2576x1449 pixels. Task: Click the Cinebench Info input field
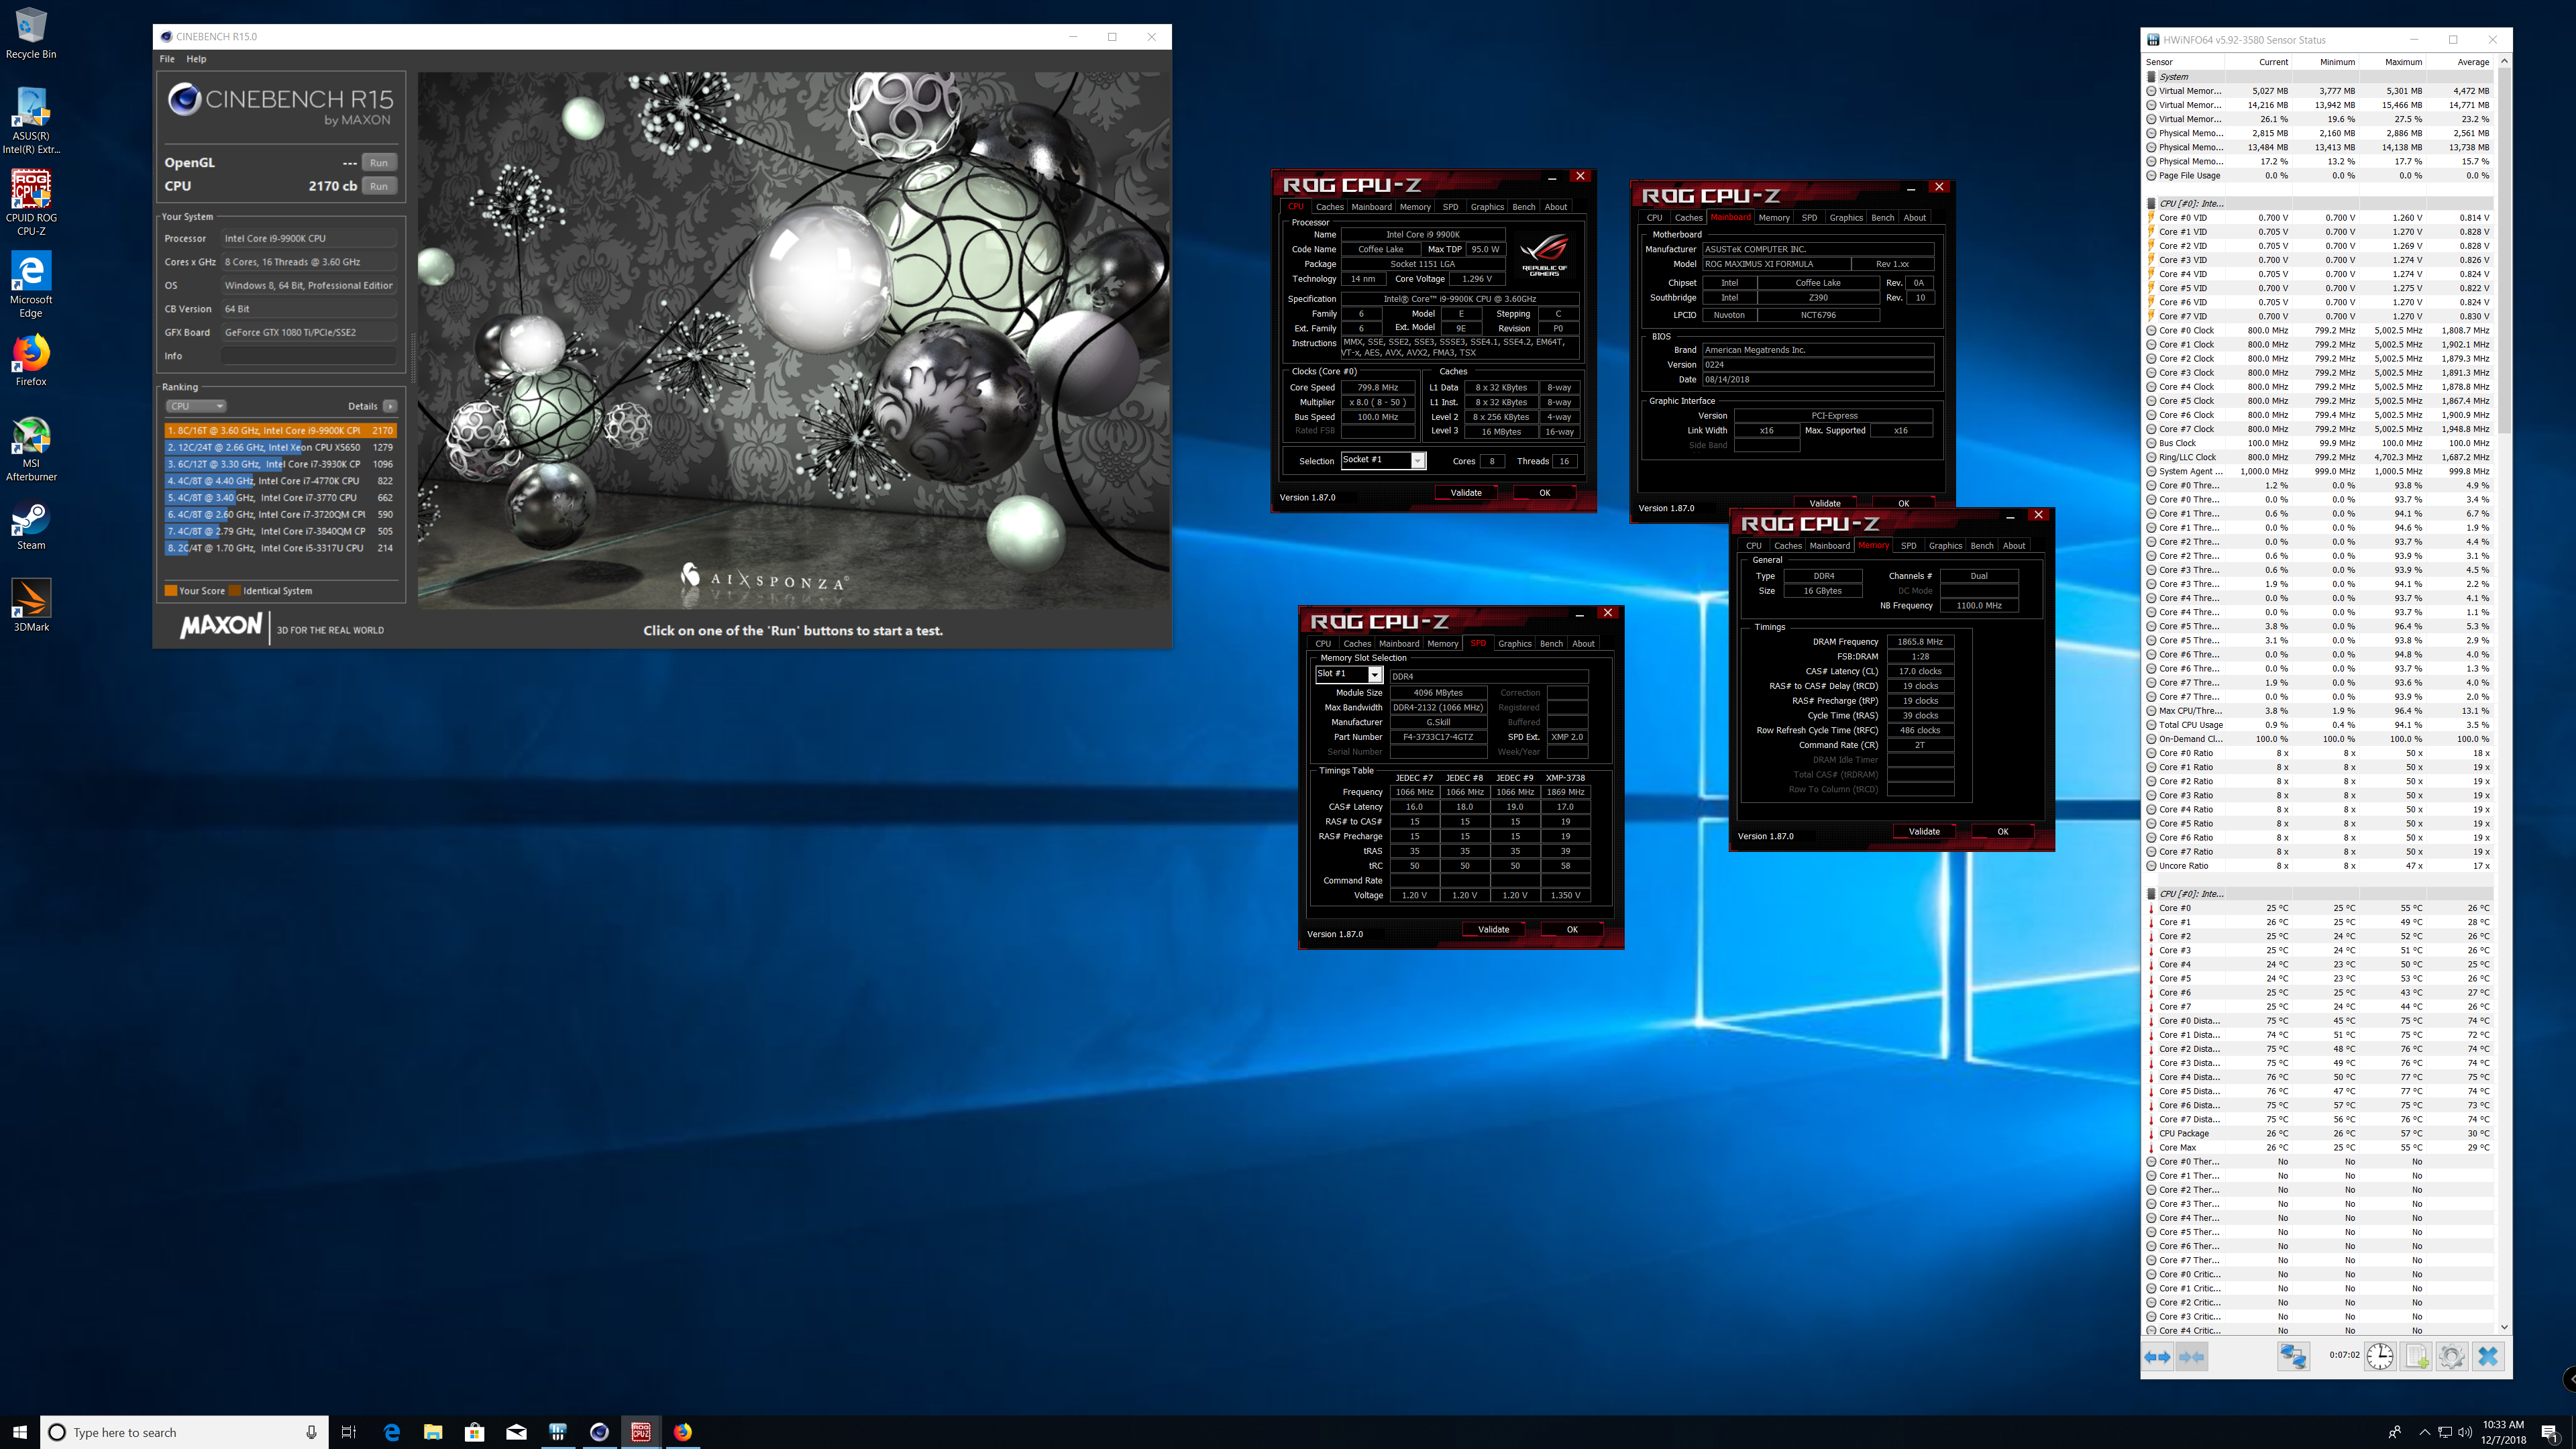pos(309,356)
